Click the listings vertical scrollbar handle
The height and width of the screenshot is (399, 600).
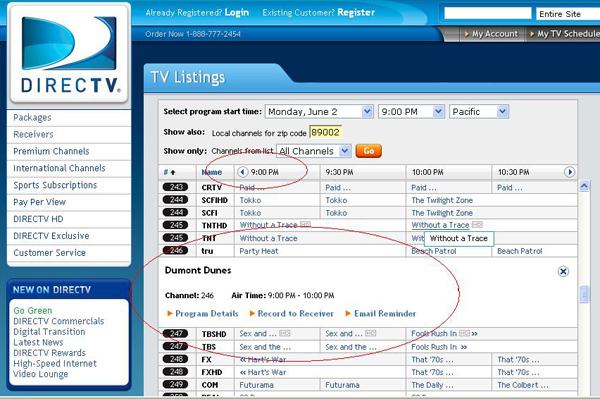pyautogui.click(x=584, y=294)
